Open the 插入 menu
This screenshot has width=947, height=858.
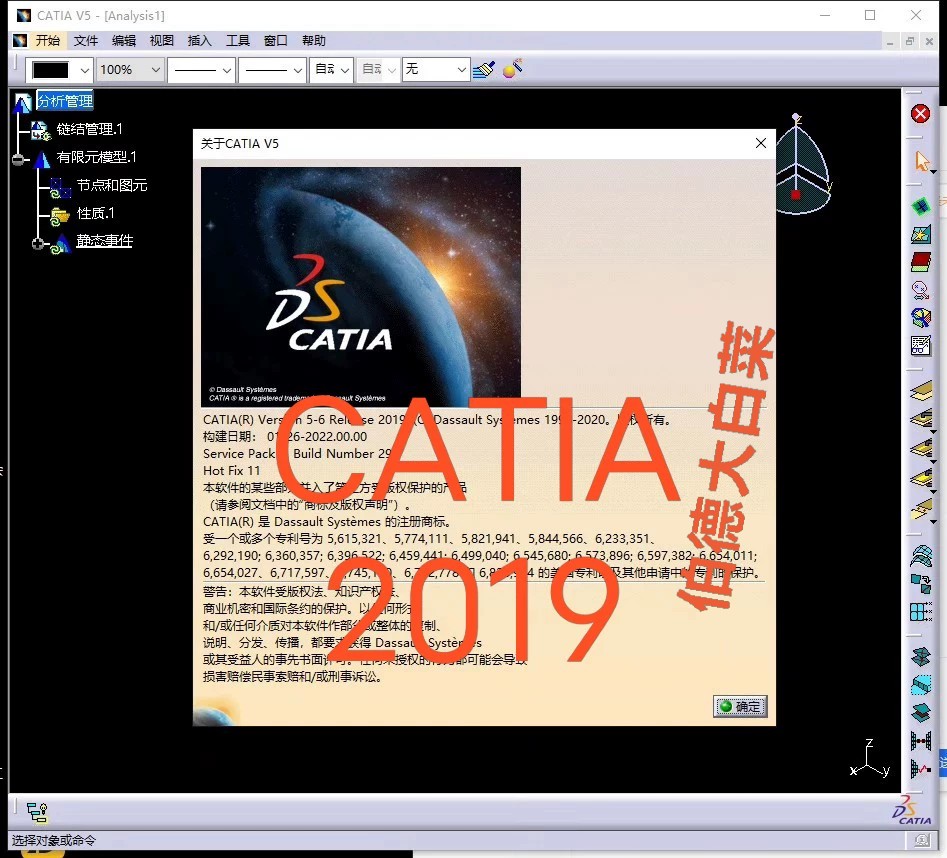[198, 40]
